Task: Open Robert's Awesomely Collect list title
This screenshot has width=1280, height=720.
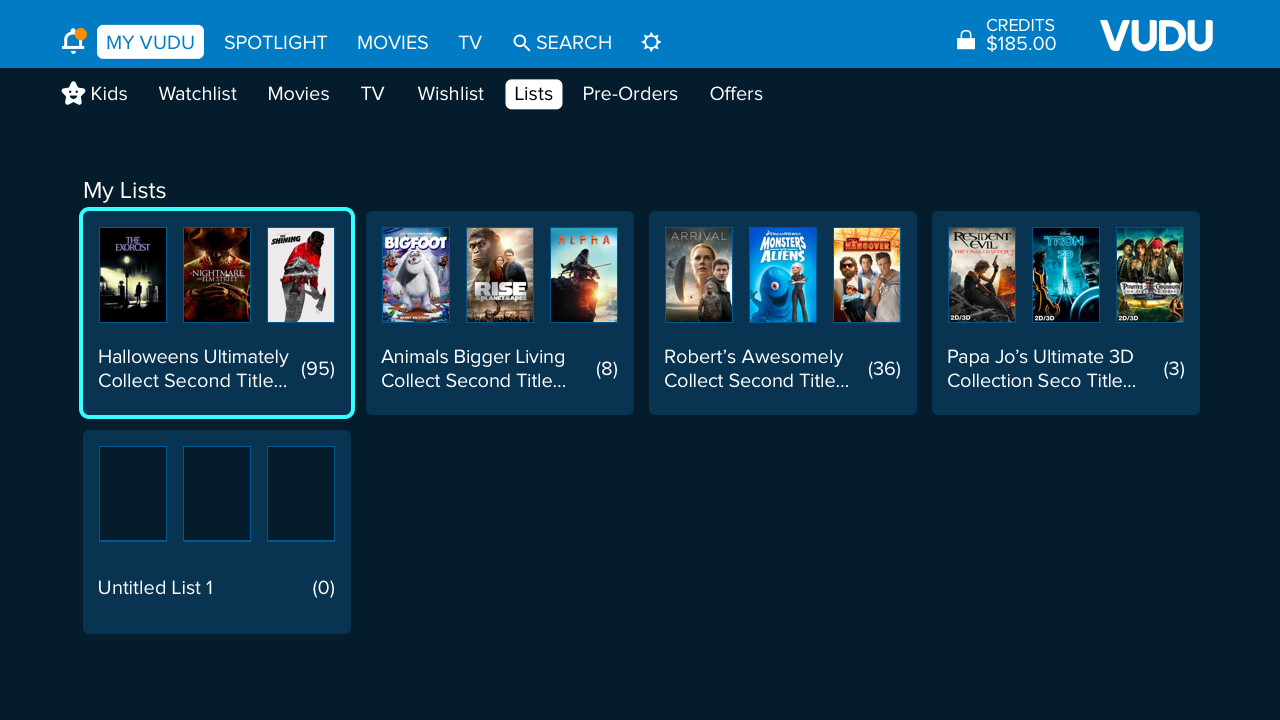Action: pyautogui.click(x=757, y=369)
